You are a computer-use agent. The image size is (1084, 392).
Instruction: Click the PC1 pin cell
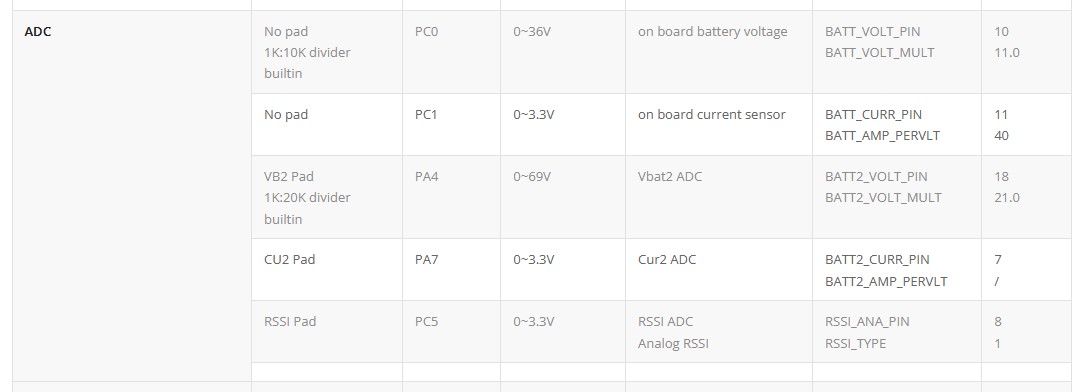click(x=451, y=124)
